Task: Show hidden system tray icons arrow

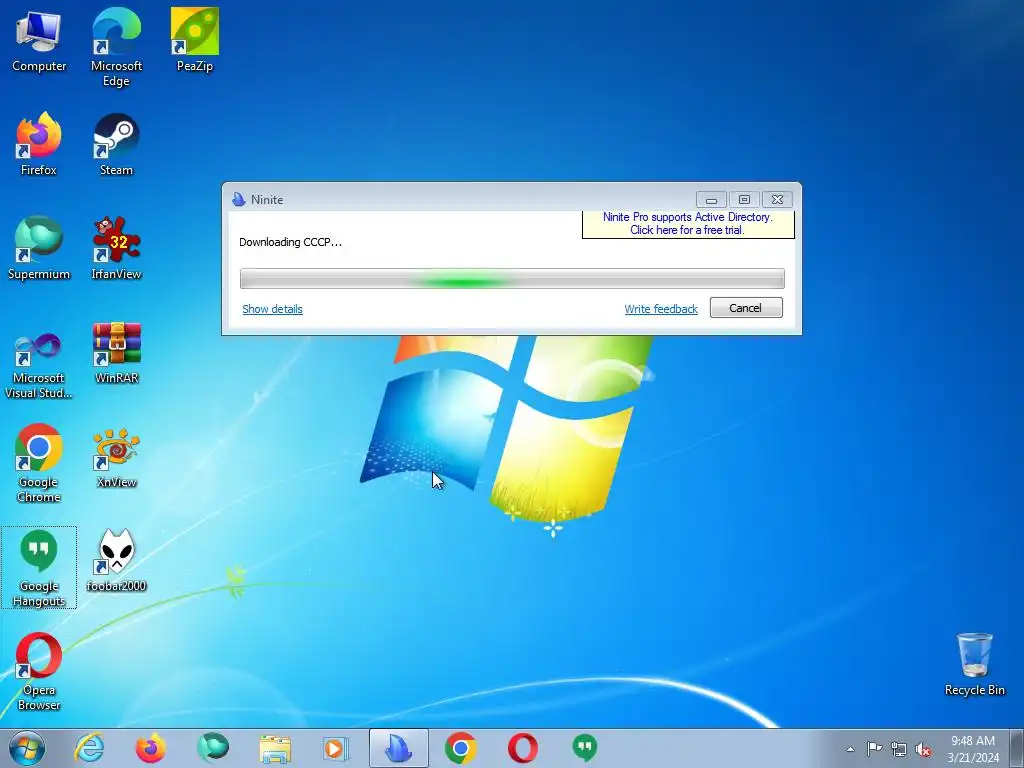Action: click(850, 749)
